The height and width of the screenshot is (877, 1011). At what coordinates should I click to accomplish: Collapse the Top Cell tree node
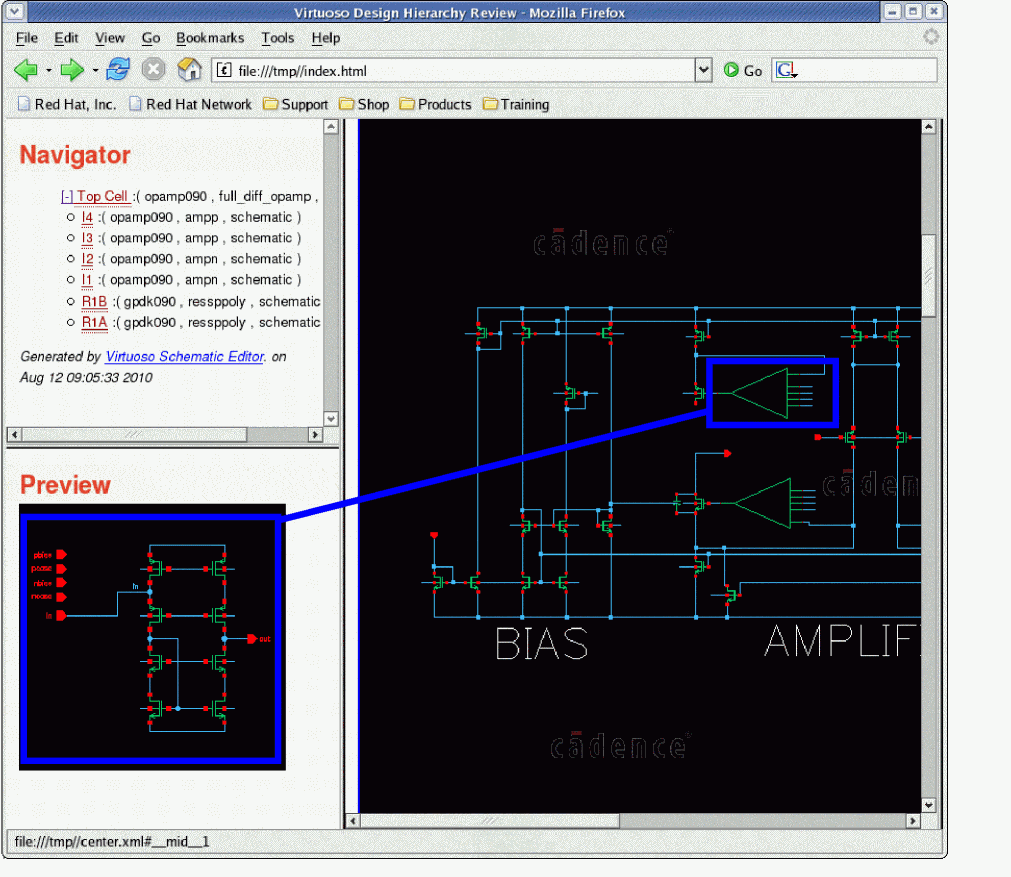67,197
